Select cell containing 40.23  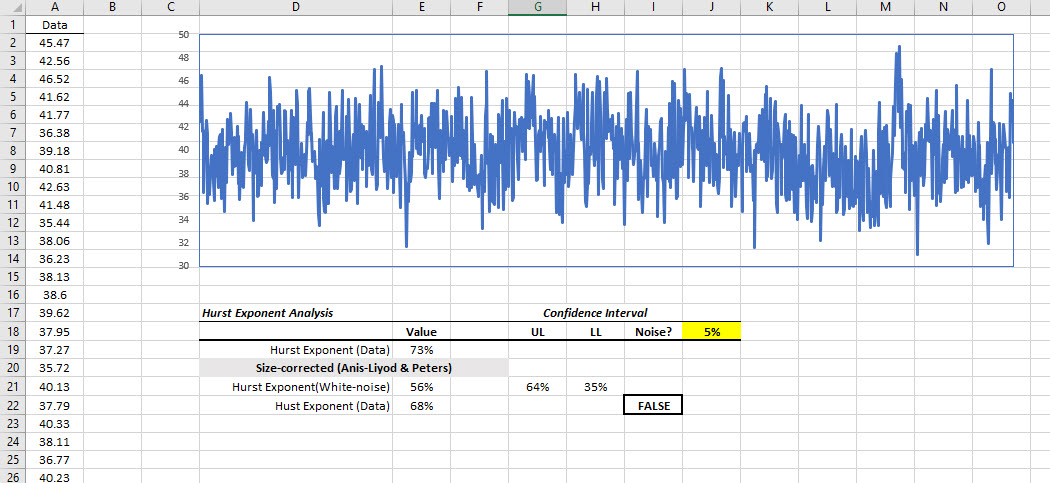(54, 477)
